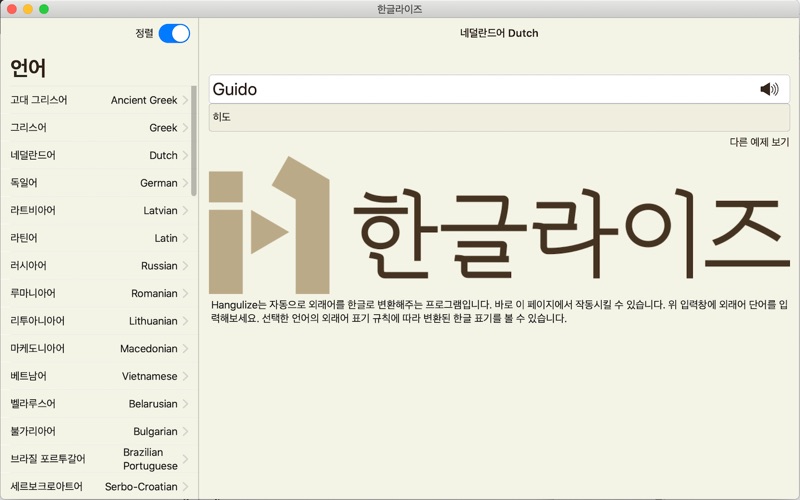Click the 언어 sidebar heading
This screenshot has height=500, width=800.
coord(28,68)
